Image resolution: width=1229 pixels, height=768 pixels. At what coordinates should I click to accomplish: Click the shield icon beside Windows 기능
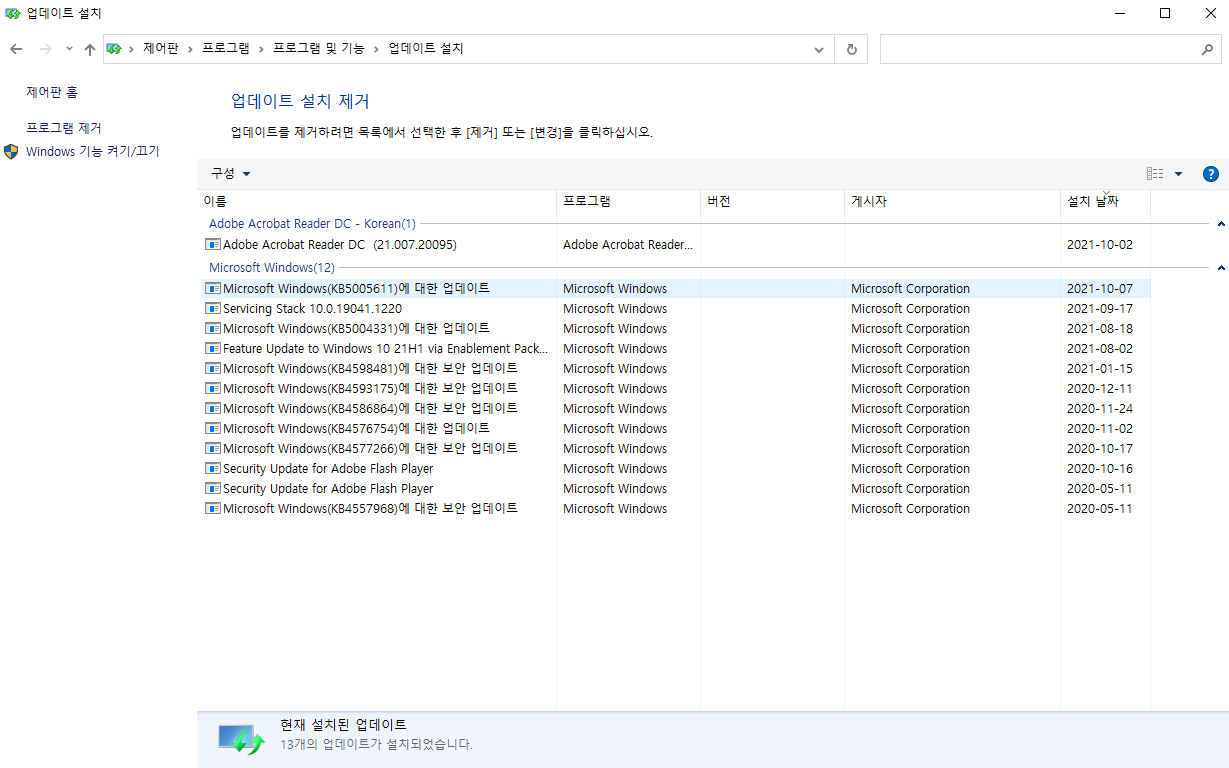tap(11, 152)
